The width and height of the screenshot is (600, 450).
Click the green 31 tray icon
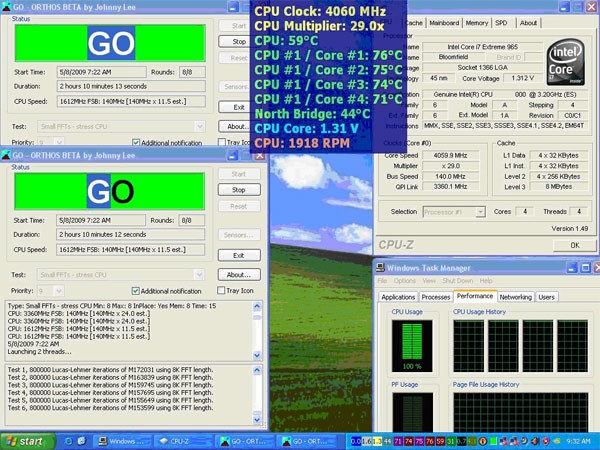[451, 442]
